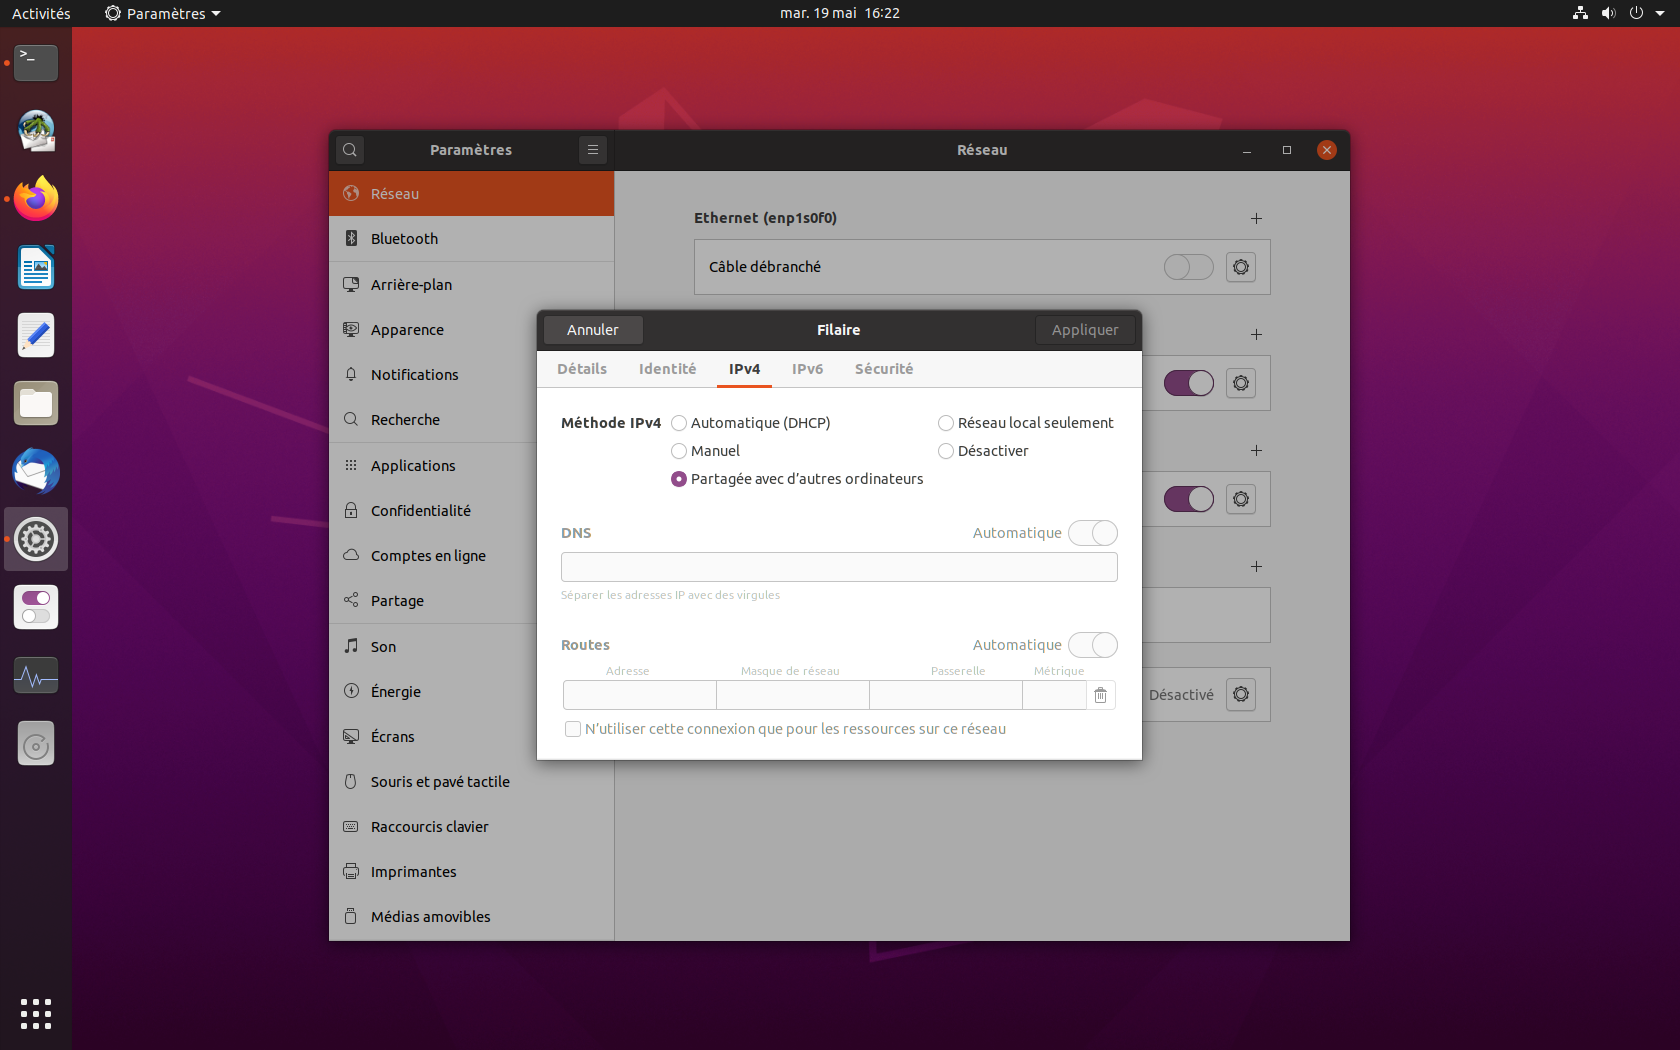The height and width of the screenshot is (1050, 1680).
Task: Toggle the Routes Automatique switch
Action: (x=1092, y=645)
